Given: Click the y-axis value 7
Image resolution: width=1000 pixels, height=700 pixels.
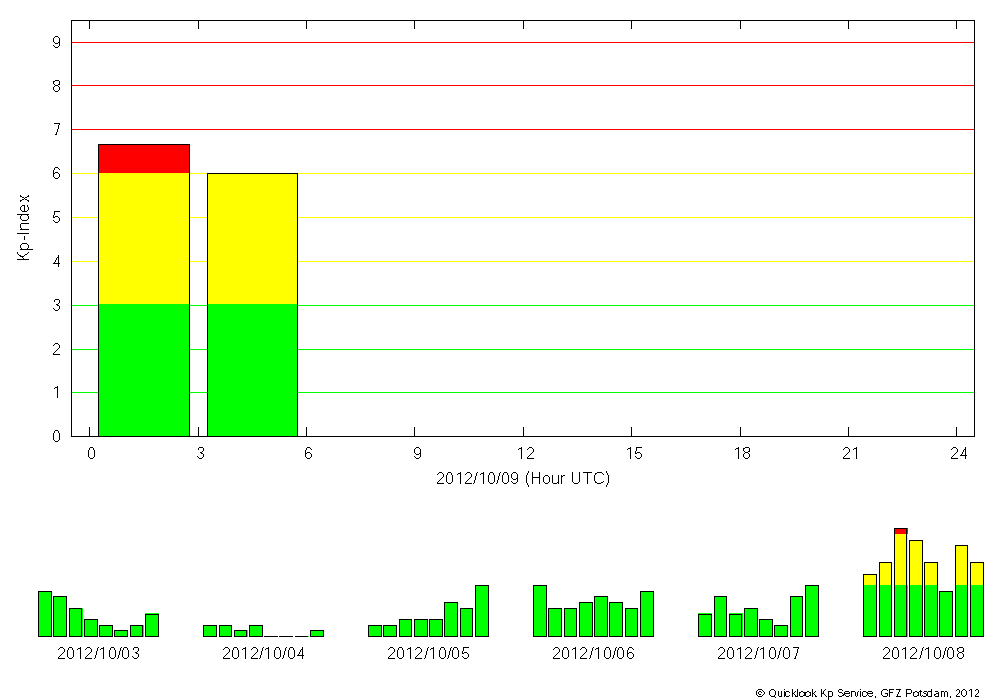Looking at the screenshot, I should (x=57, y=130).
